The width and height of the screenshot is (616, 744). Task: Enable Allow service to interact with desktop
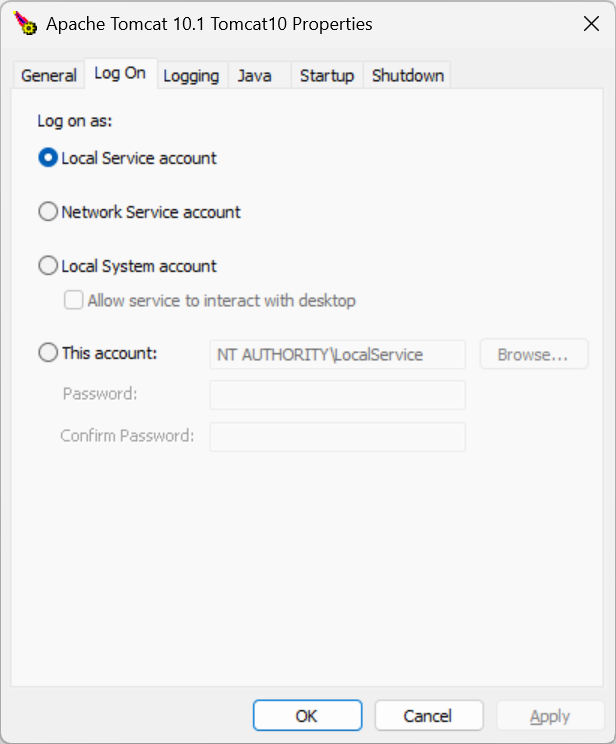pos(73,300)
